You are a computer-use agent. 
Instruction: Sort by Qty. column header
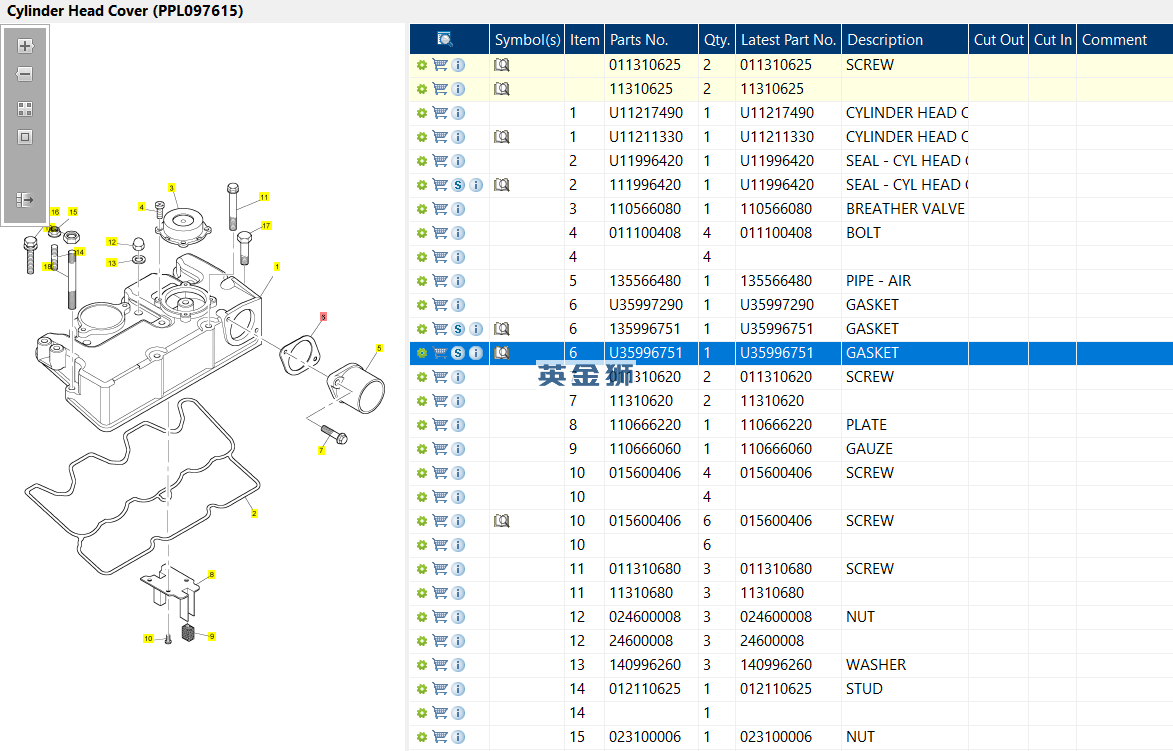pyautogui.click(x=717, y=40)
